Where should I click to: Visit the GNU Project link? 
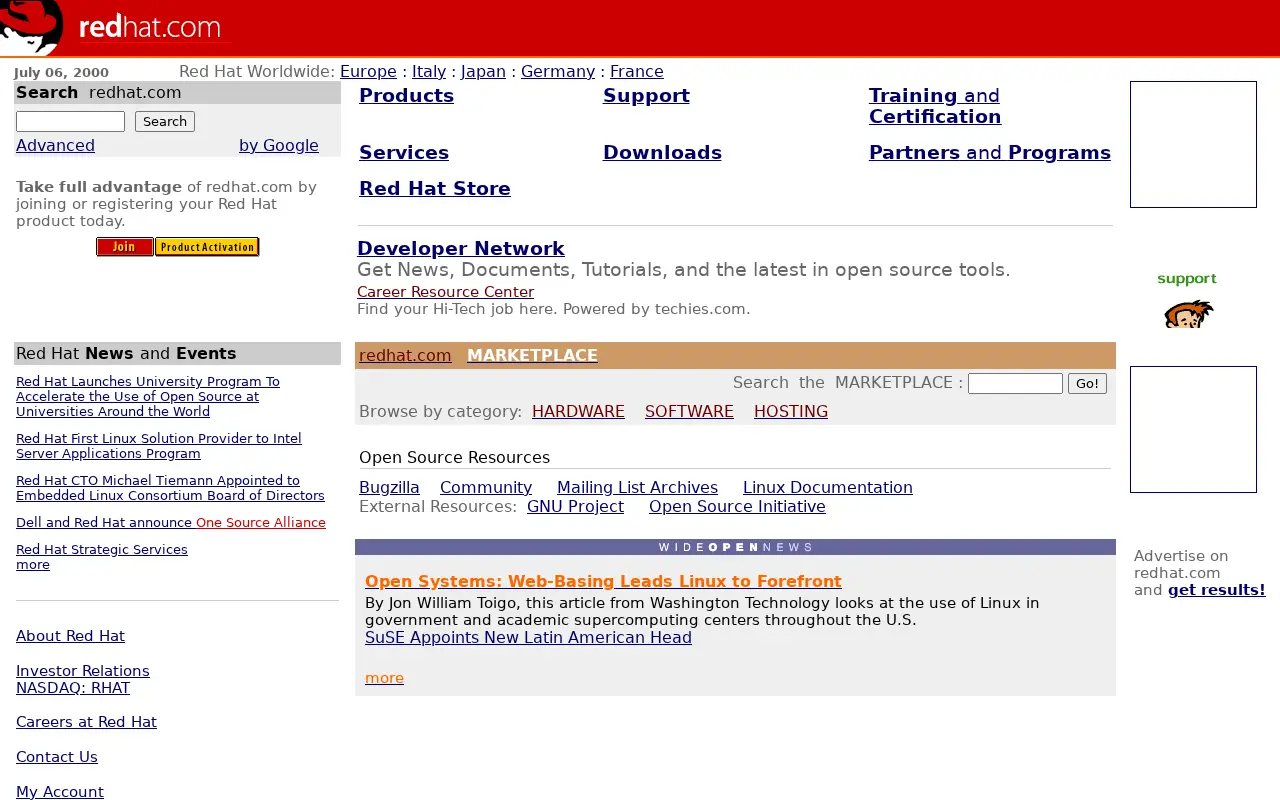pos(575,506)
